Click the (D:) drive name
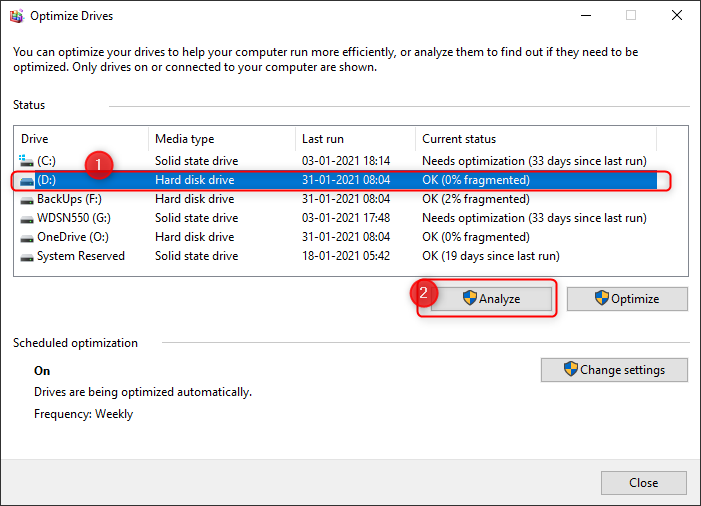This screenshot has width=701, height=506. (x=46, y=180)
